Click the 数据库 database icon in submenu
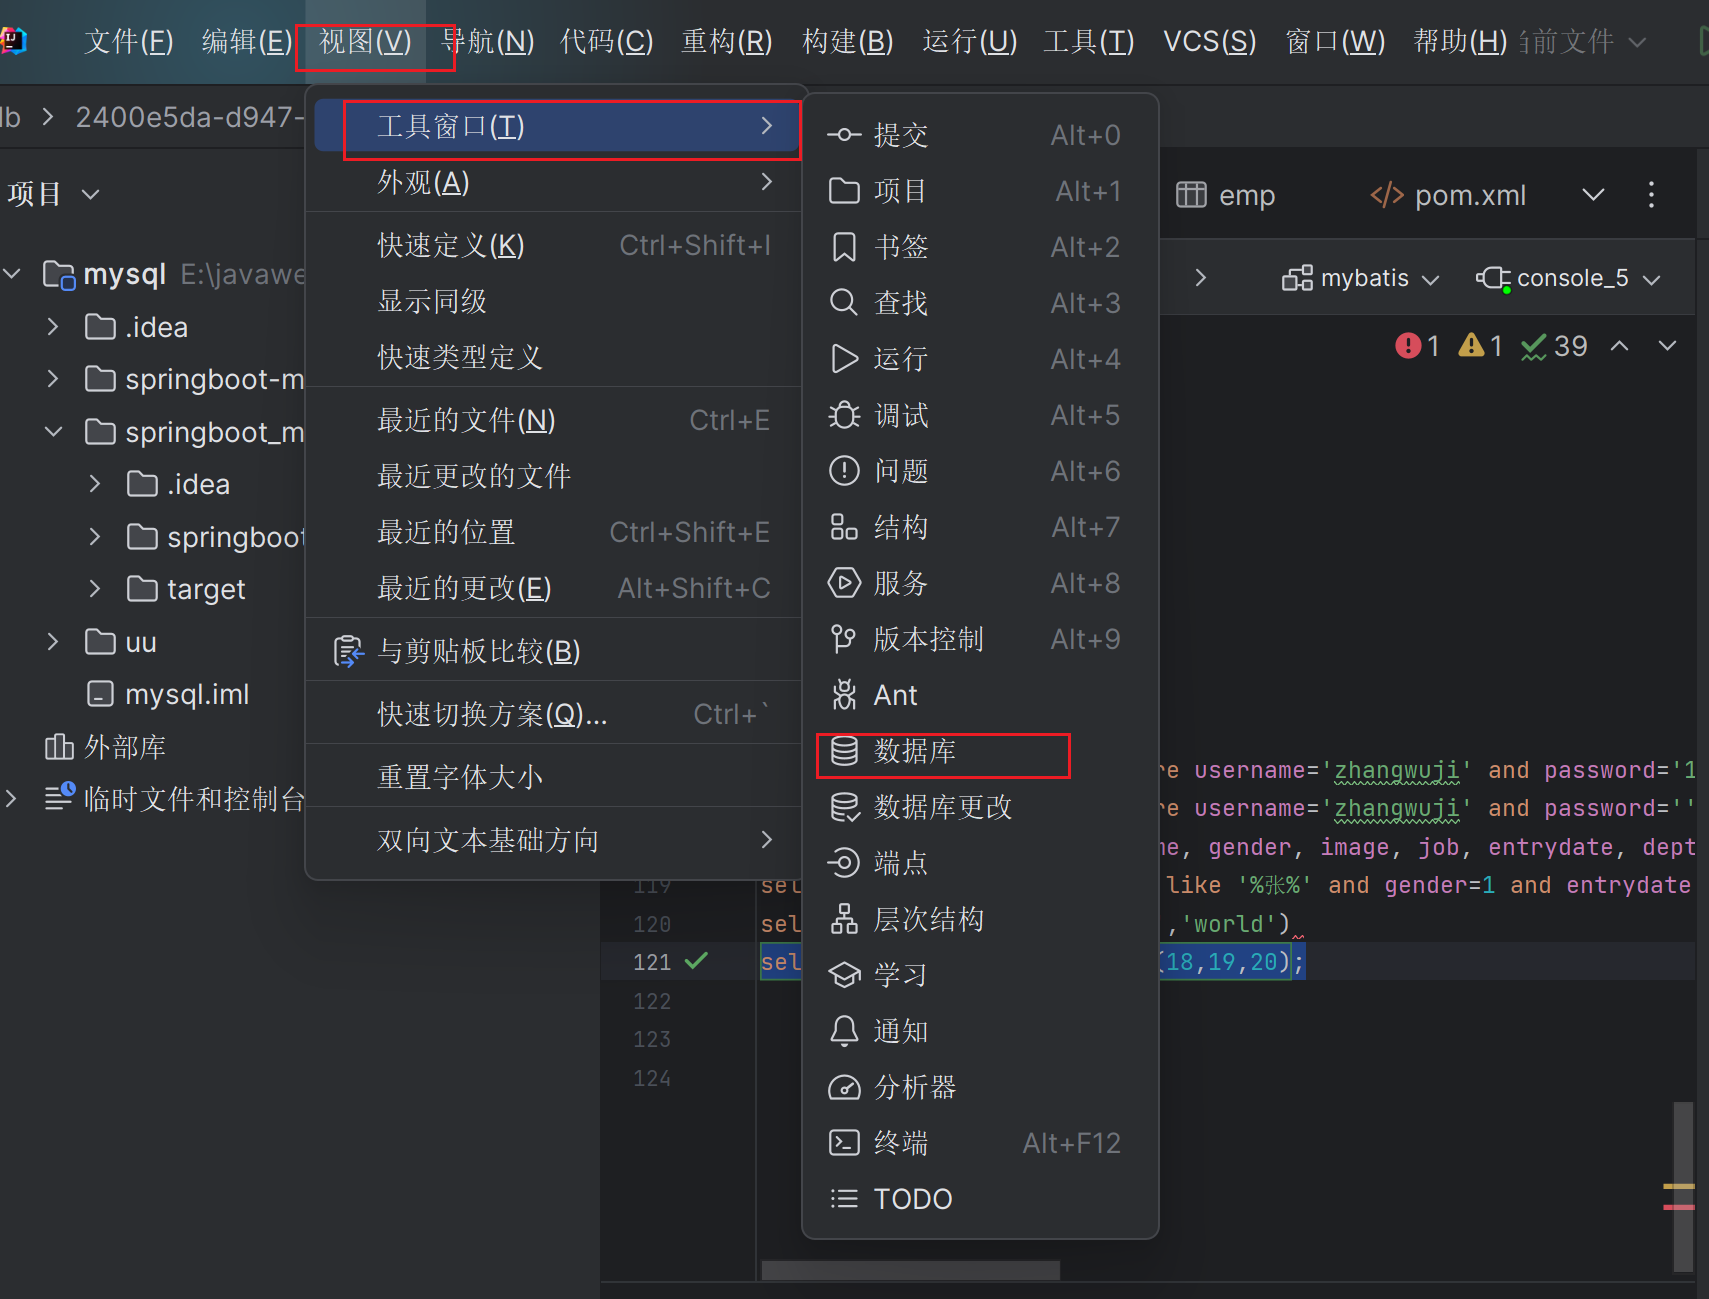 [844, 751]
